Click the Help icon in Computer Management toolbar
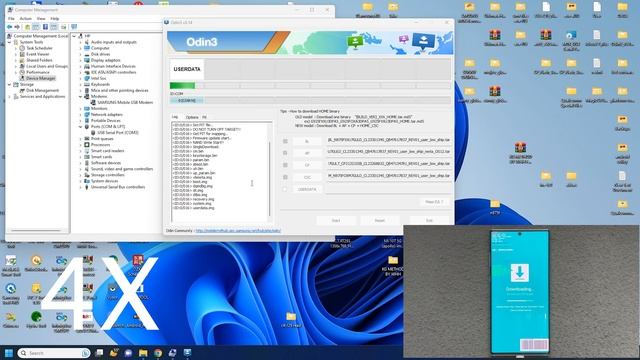640x360 pixels. 45,27
